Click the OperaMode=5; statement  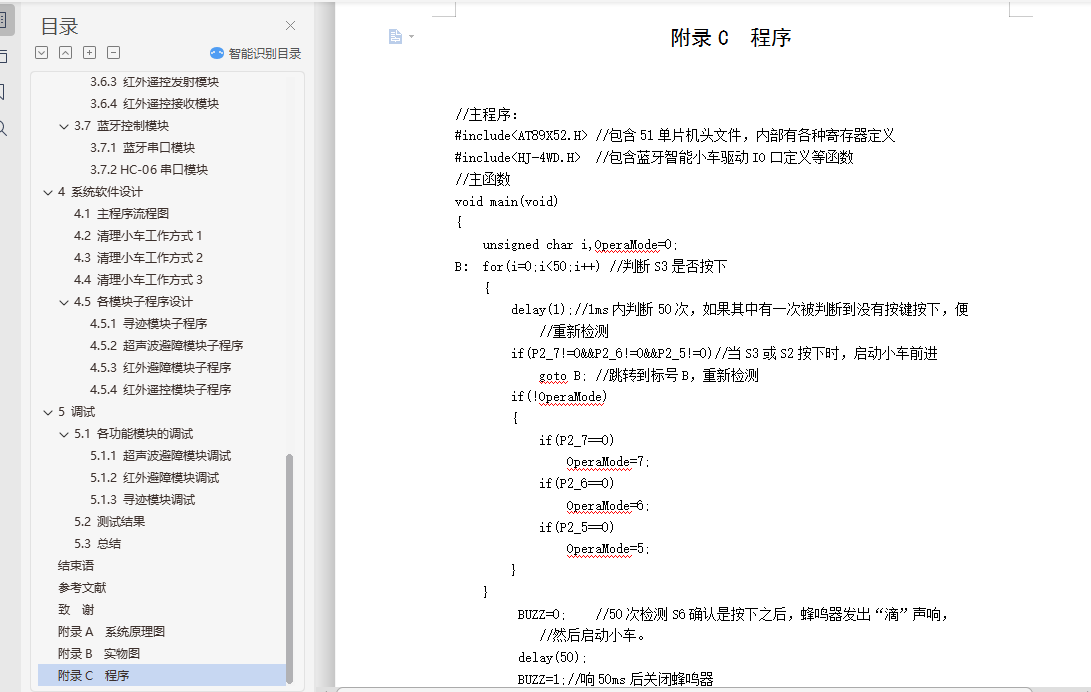pos(607,549)
